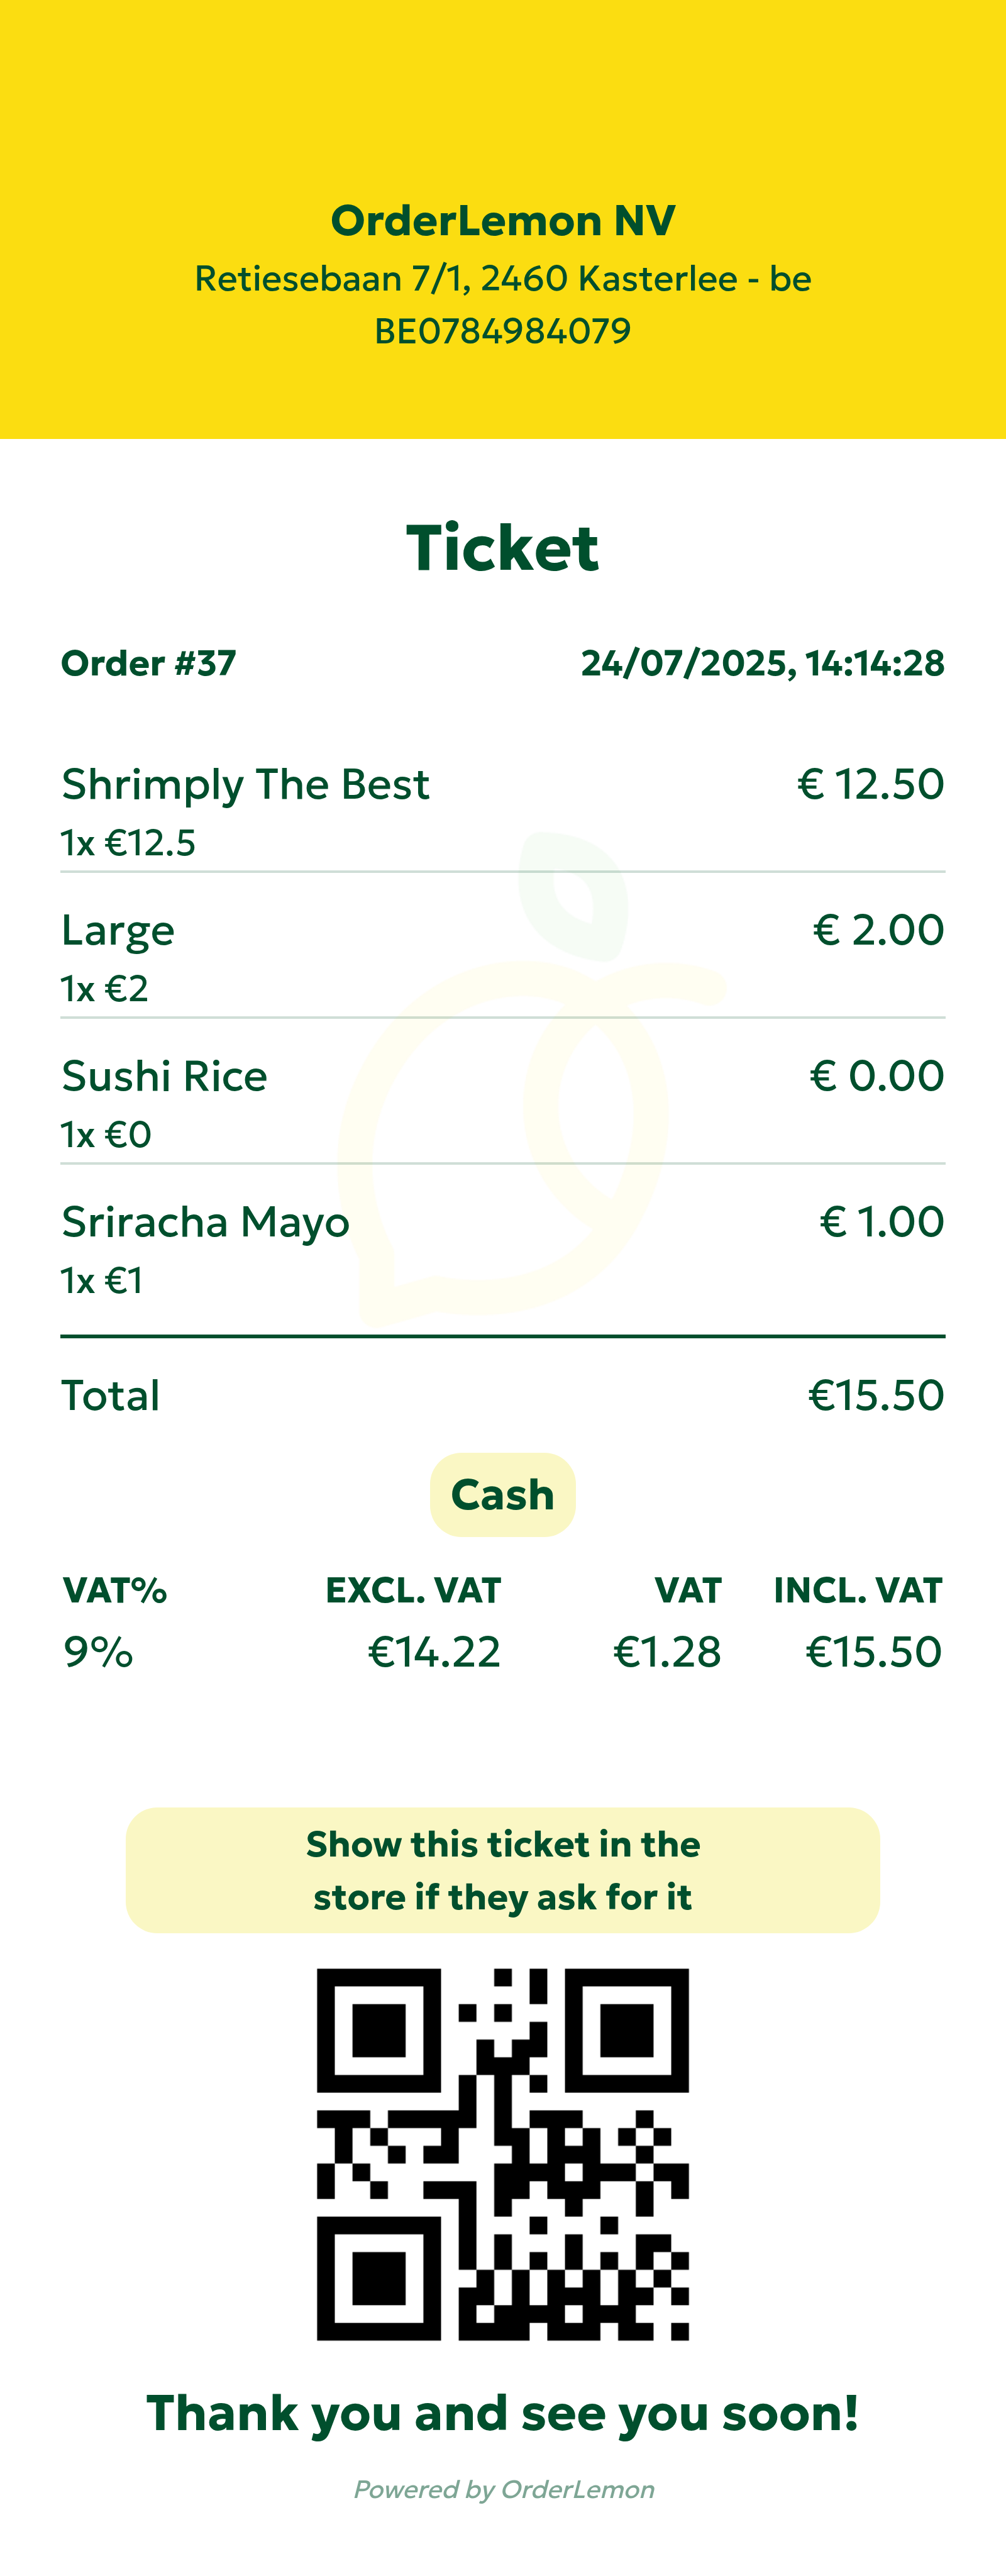Click the Shrimply The Best item
Viewport: 1006px width, 2576px height.
[x=246, y=785]
